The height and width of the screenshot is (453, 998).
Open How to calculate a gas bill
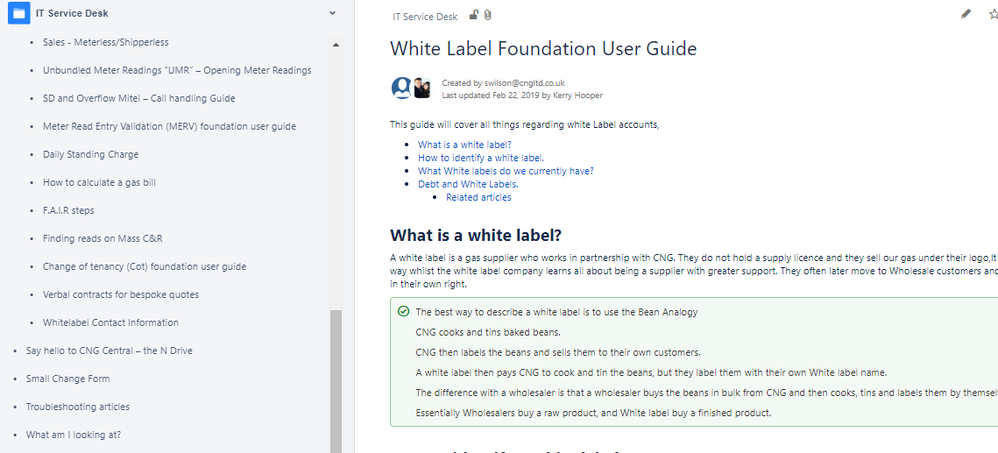coord(99,182)
